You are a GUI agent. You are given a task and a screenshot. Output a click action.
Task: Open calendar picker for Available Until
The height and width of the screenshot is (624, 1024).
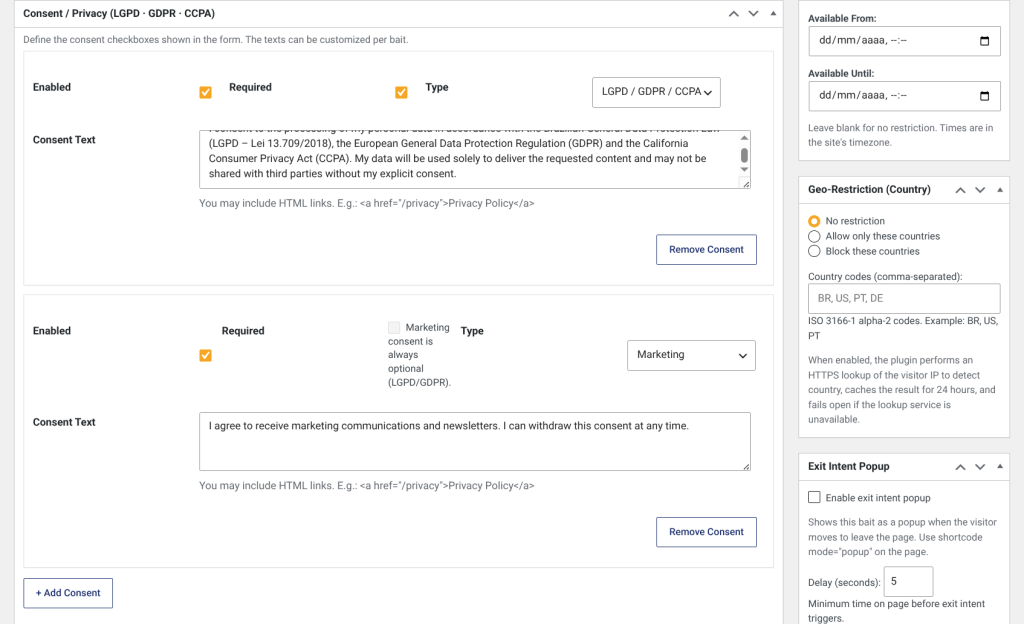984,96
